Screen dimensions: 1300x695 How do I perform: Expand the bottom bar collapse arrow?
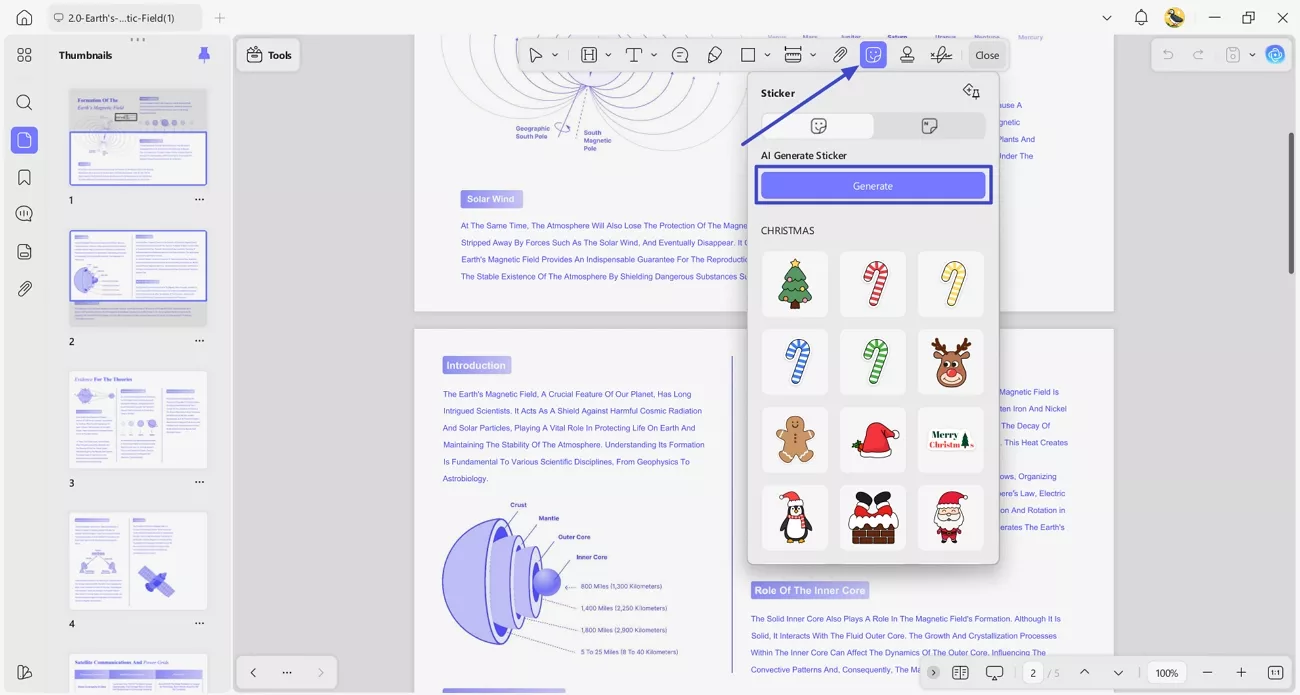(x=933, y=673)
